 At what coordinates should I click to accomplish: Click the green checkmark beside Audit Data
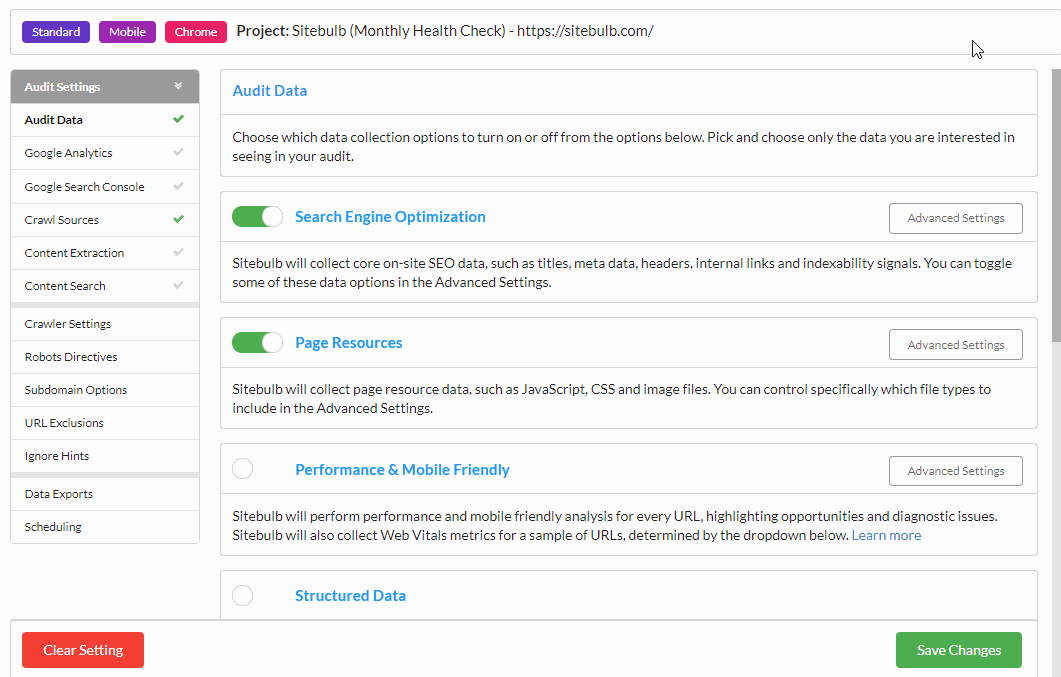(178, 119)
